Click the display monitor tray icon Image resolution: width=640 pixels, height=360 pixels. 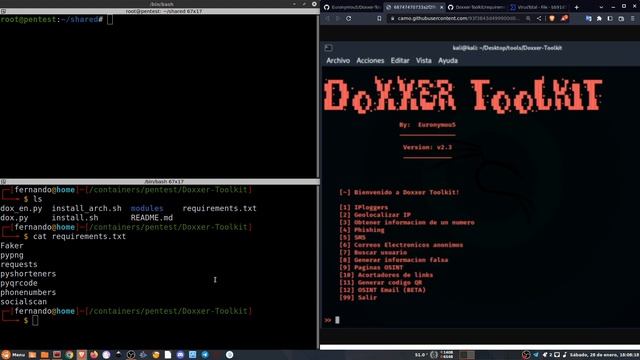coord(557,355)
